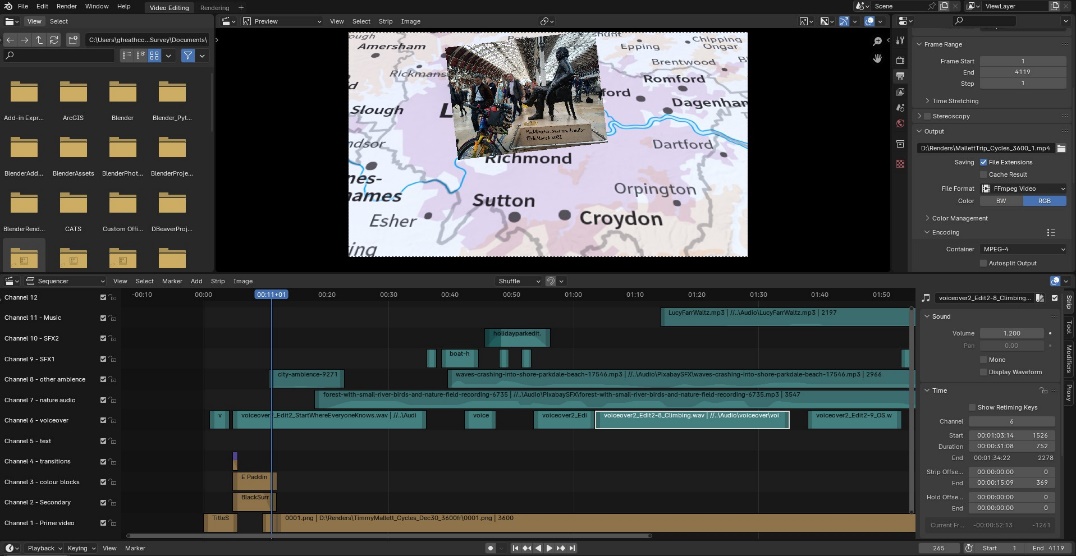The height and width of the screenshot is (556, 1076).
Task: Open the Shuffle overlap mode dropdown
Action: [x=519, y=281]
